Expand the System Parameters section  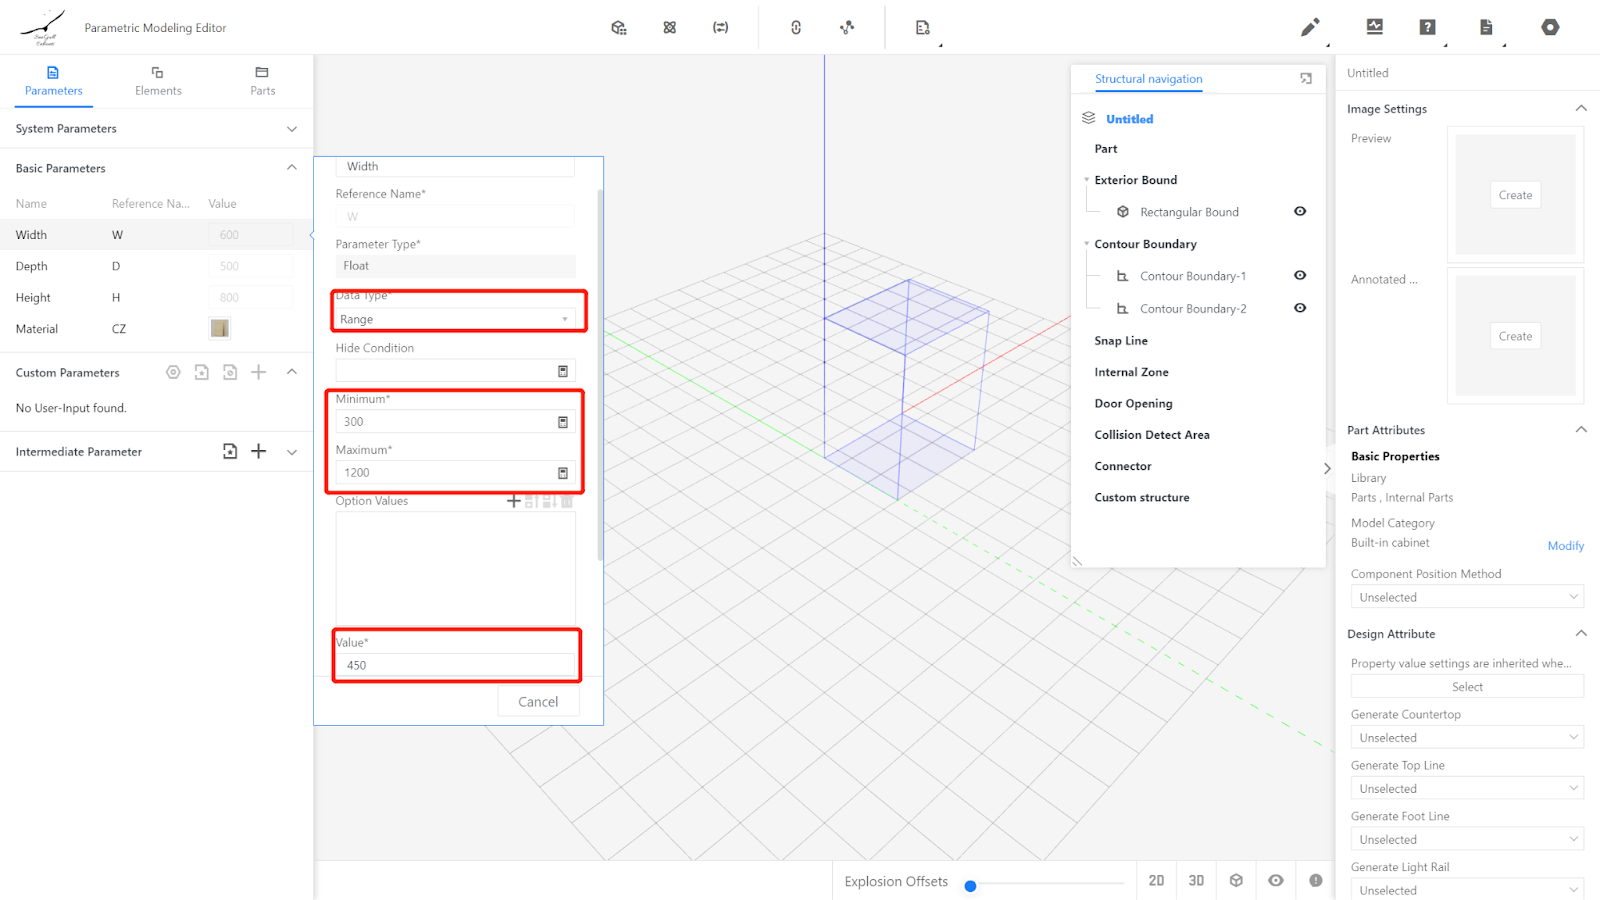click(x=292, y=129)
